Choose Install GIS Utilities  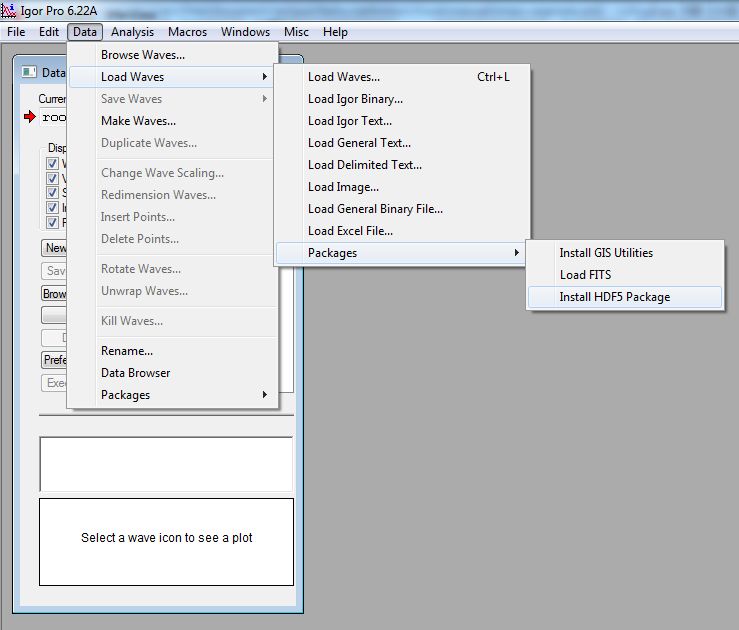tap(606, 253)
